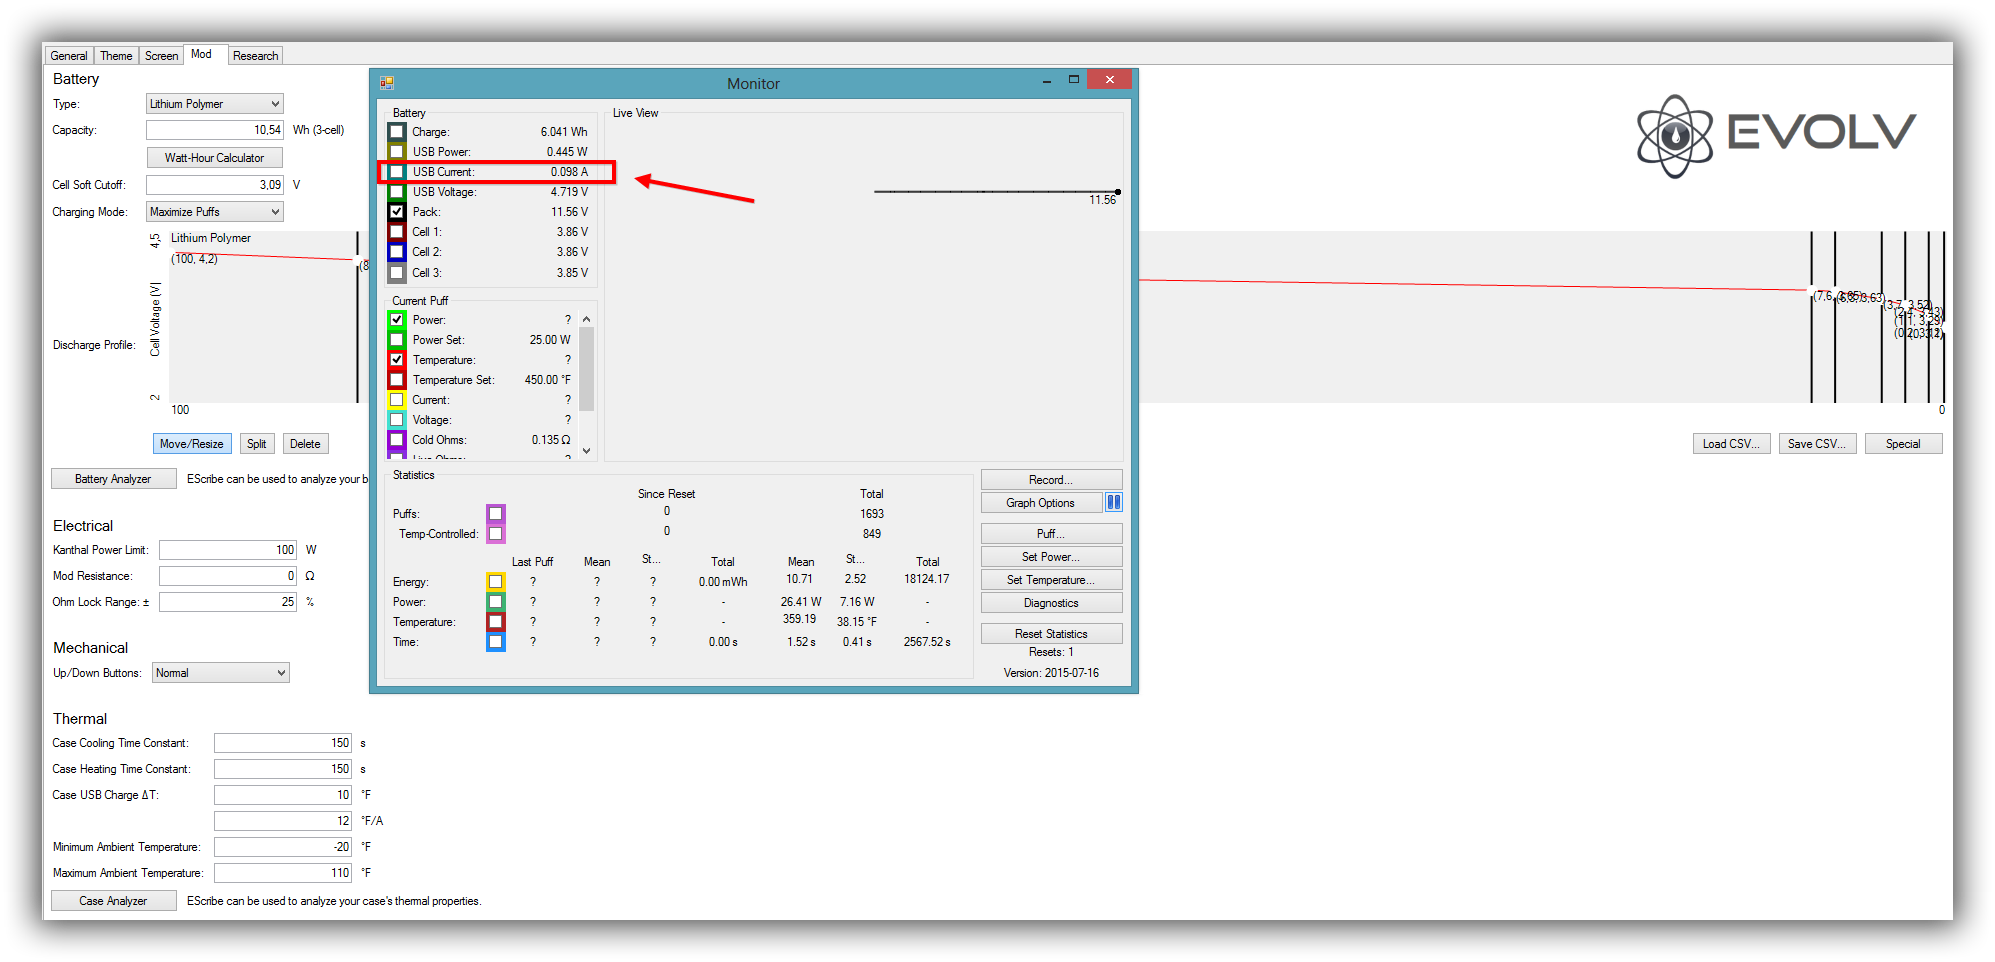The width and height of the screenshot is (1995, 962).
Task: Enable the USB Current graph checkbox
Action: (x=397, y=172)
